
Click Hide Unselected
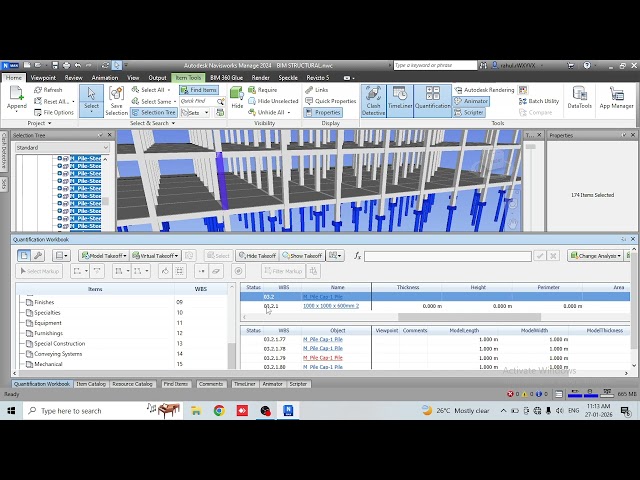tap(273, 101)
